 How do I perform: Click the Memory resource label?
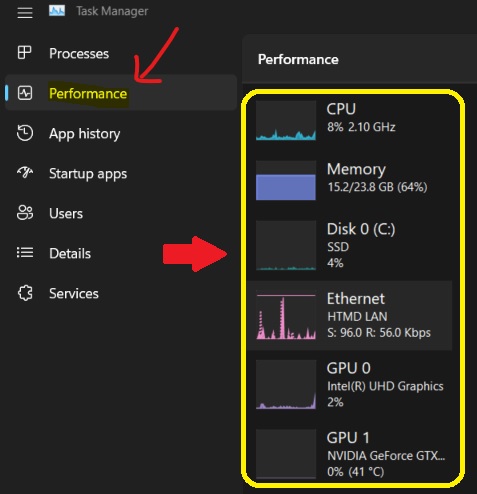pyautogui.click(x=356, y=169)
